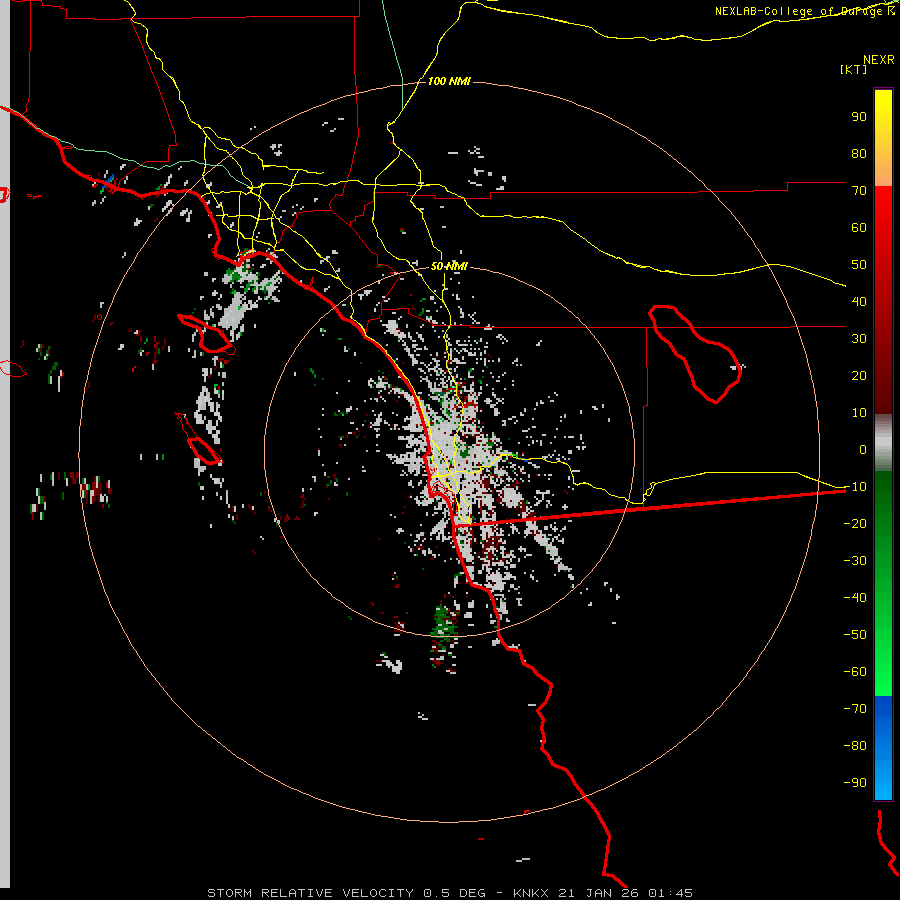The image size is (900, 900).
Task: Click the [KT] units label above the scale
Action: (853, 69)
